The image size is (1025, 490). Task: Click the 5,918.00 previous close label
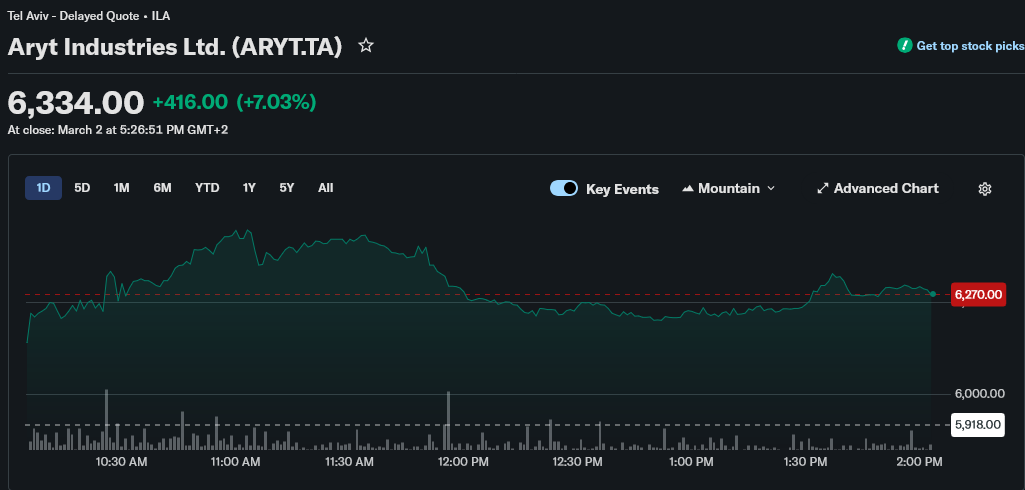tap(978, 425)
